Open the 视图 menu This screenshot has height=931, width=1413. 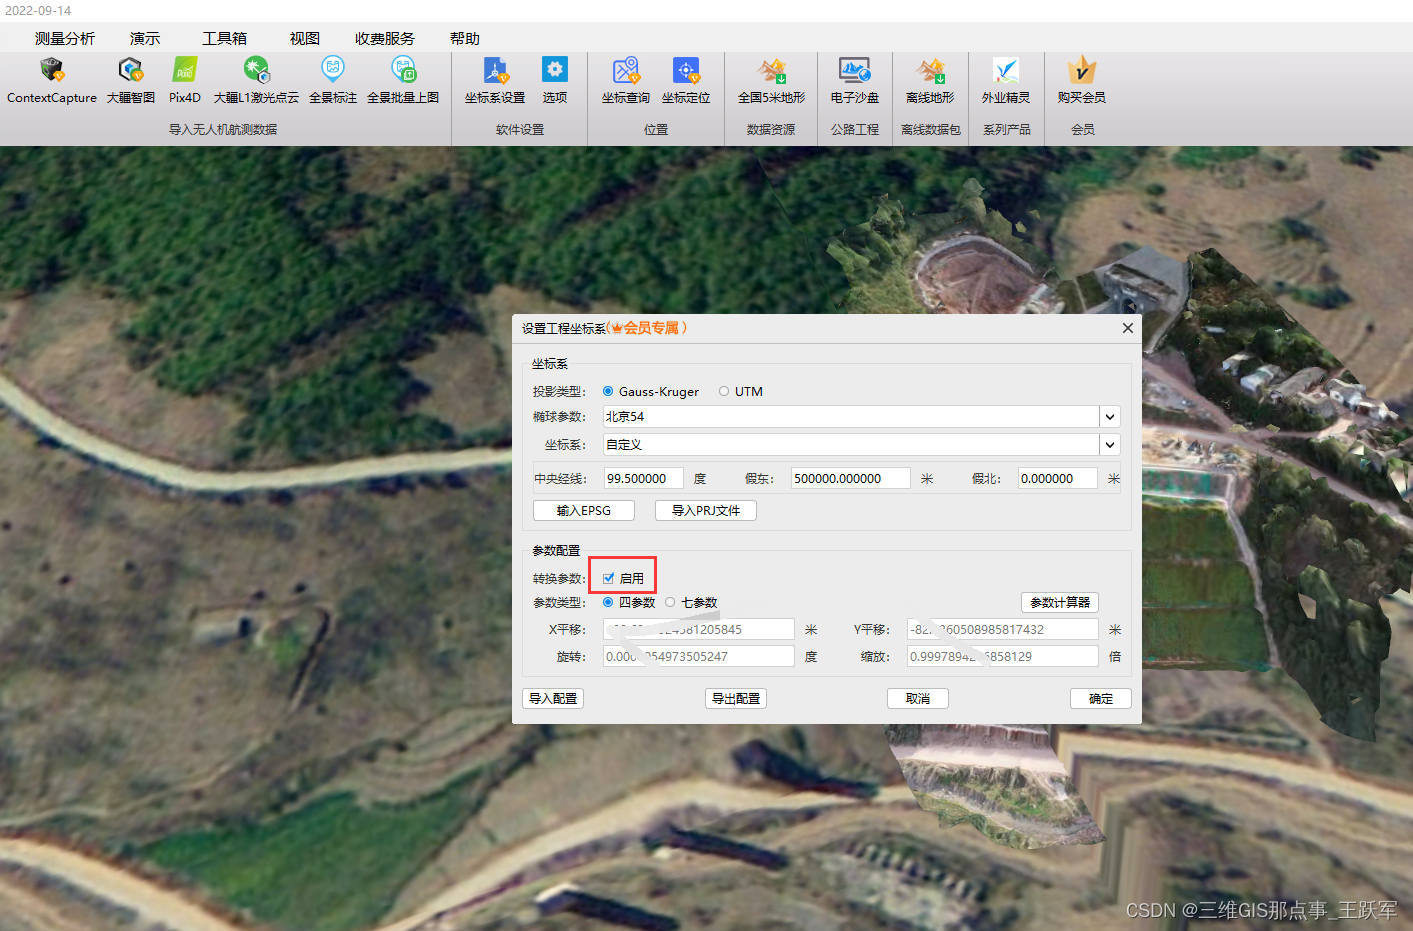click(305, 38)
